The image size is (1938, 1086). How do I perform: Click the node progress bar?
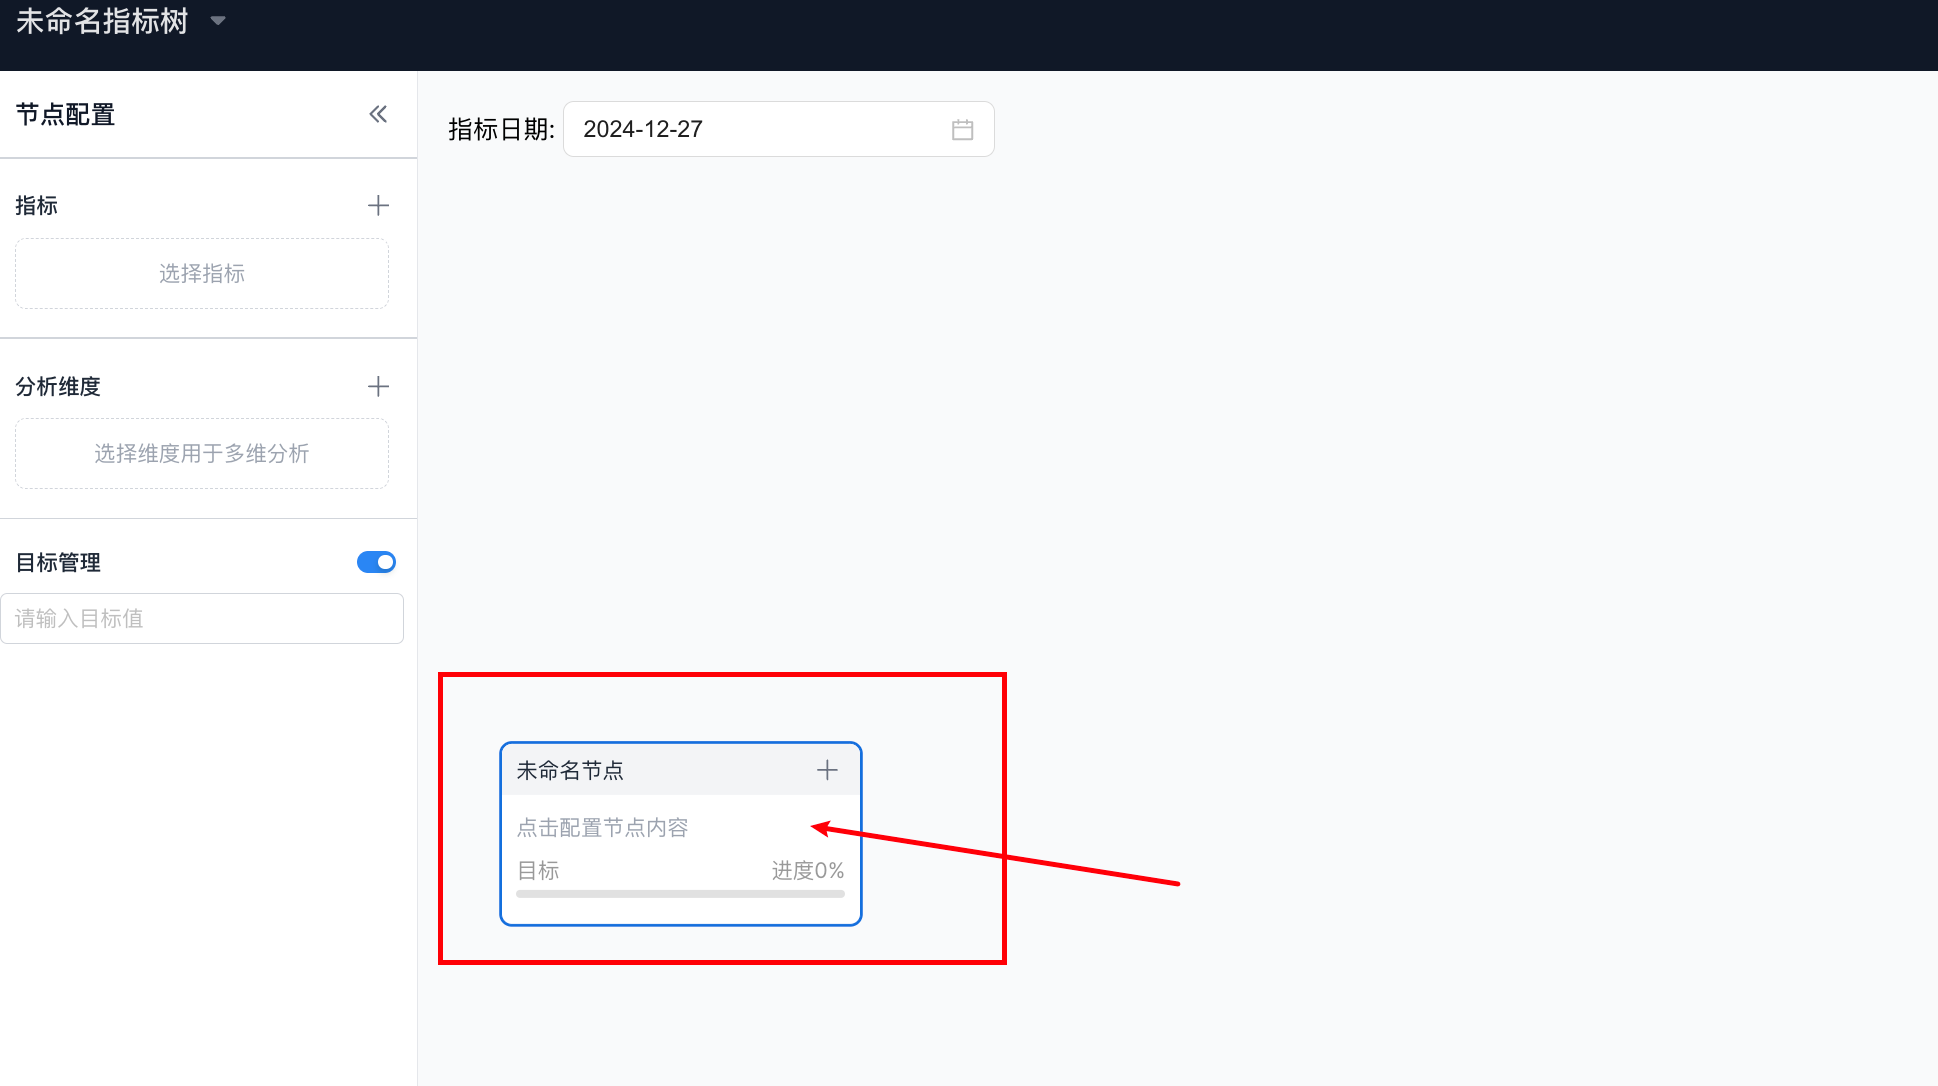coord(680,894)
